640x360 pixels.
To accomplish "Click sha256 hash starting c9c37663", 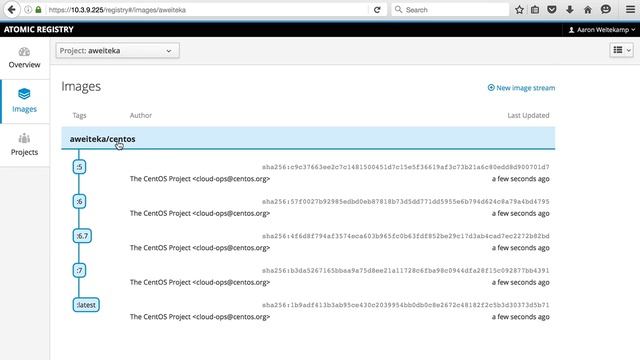I will click(406, 167).
